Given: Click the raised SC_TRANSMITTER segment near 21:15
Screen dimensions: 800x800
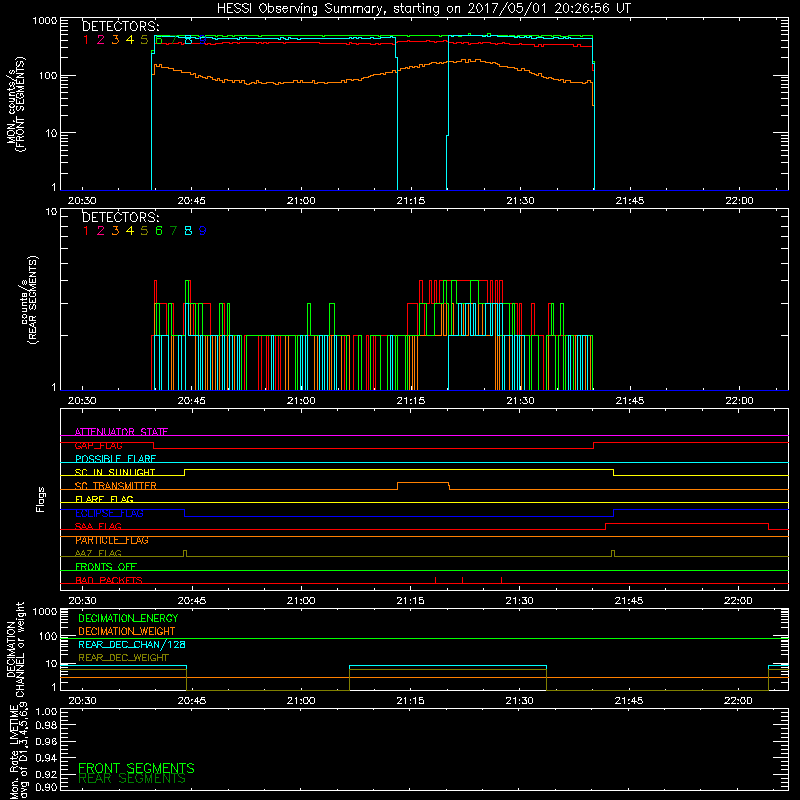Looking at the screenshot, I should 423,483.
